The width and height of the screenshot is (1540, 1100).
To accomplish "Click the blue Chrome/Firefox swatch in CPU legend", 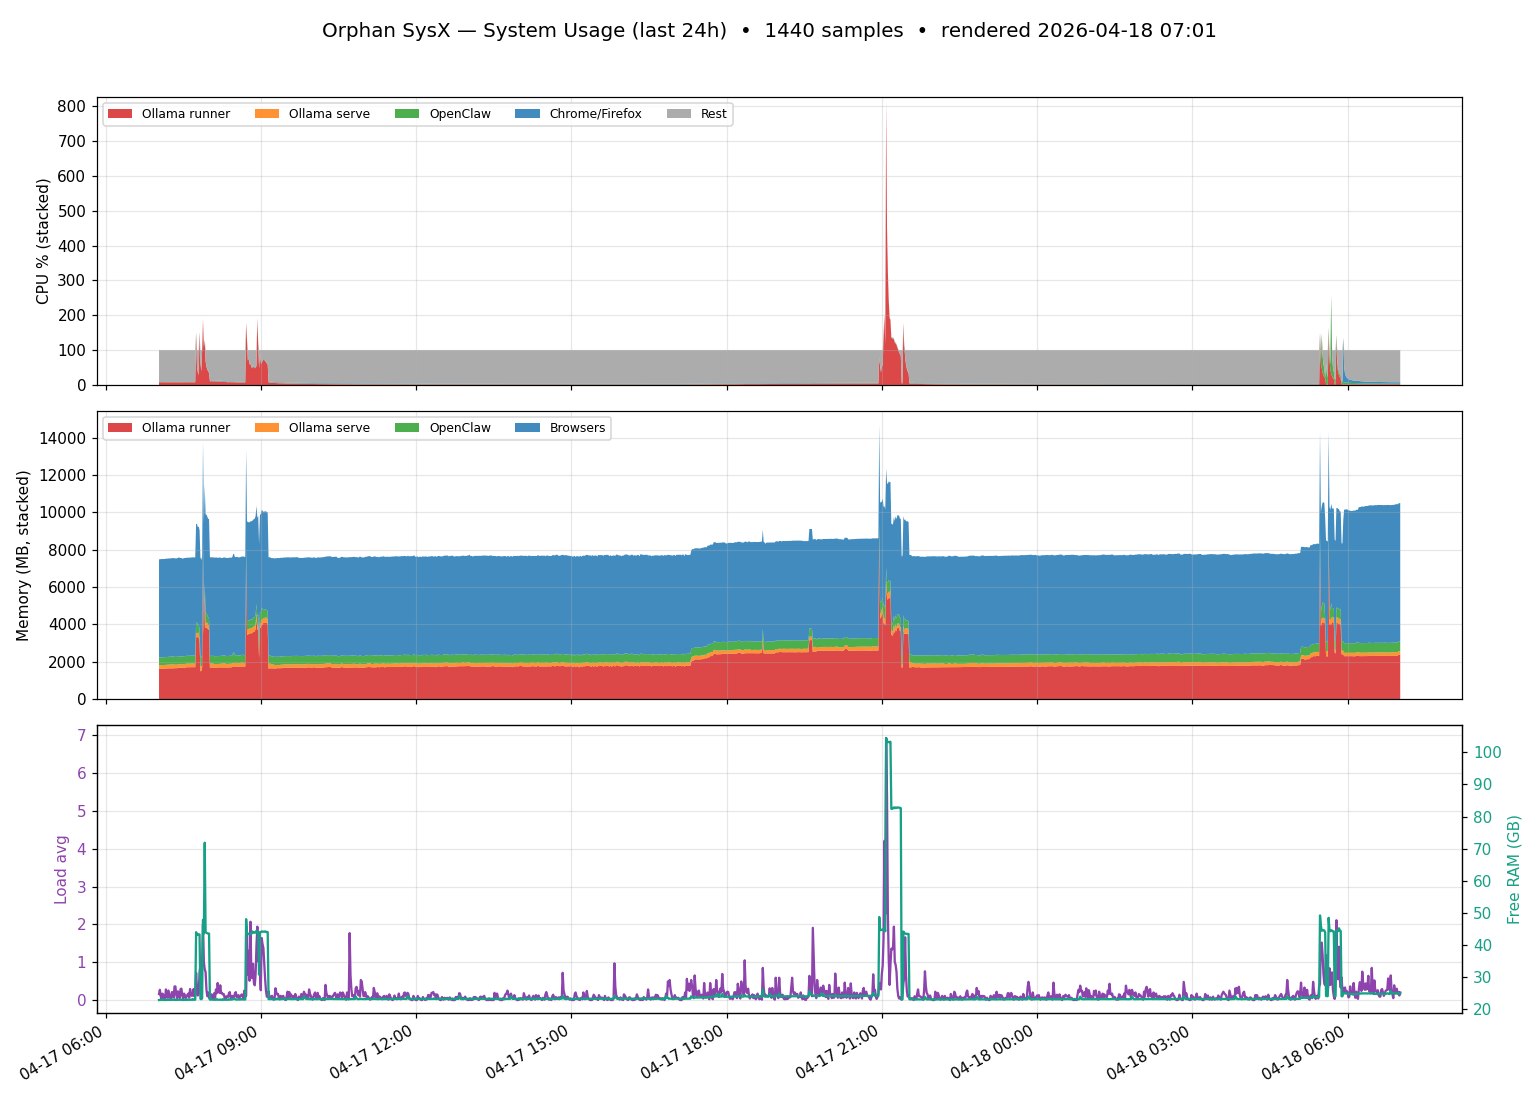I will click(527, 114).
